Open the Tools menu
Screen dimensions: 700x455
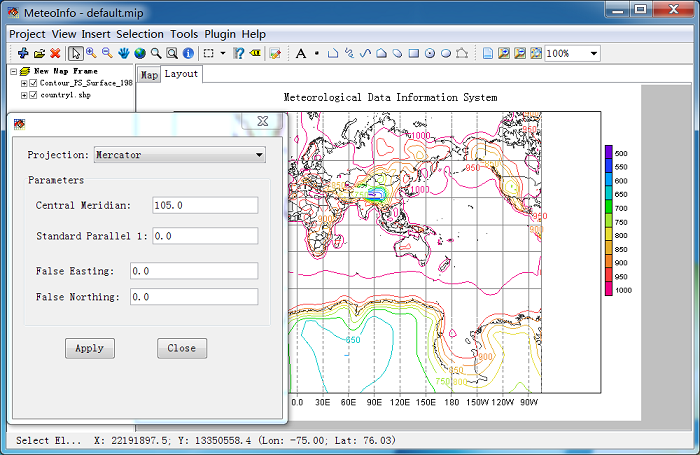coord(184,34)
